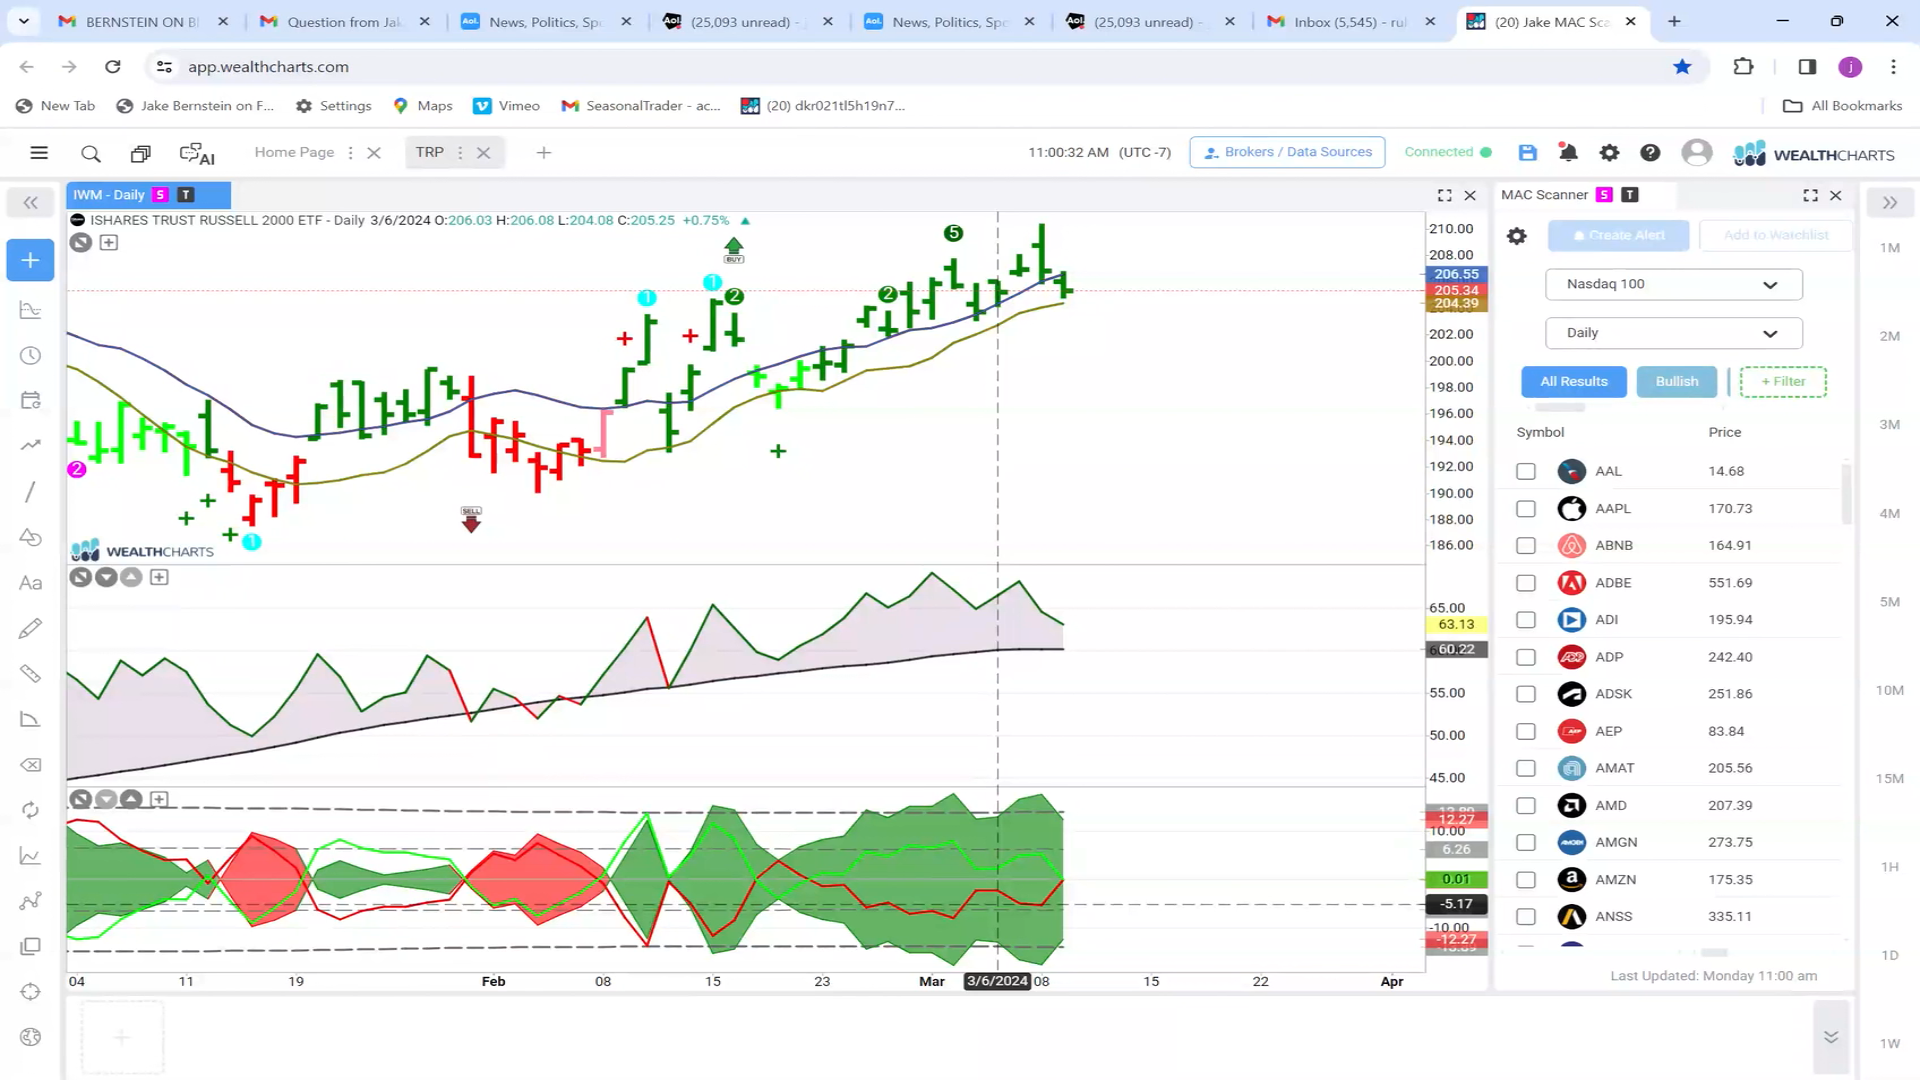1920x1080 pixels.
Task: Check the ADI symbol checkbox
Action: (1525, 619)
